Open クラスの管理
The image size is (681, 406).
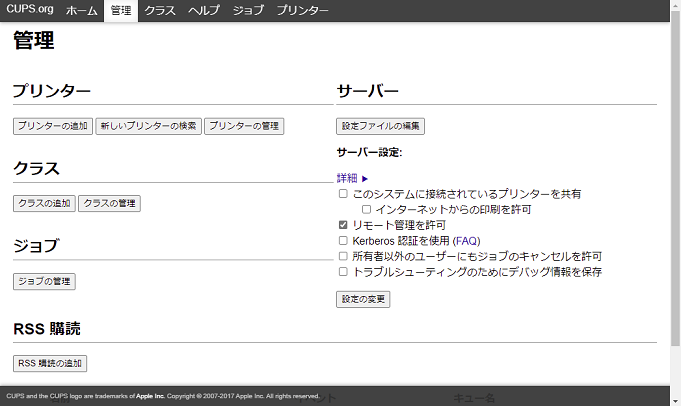coord(109,204)
